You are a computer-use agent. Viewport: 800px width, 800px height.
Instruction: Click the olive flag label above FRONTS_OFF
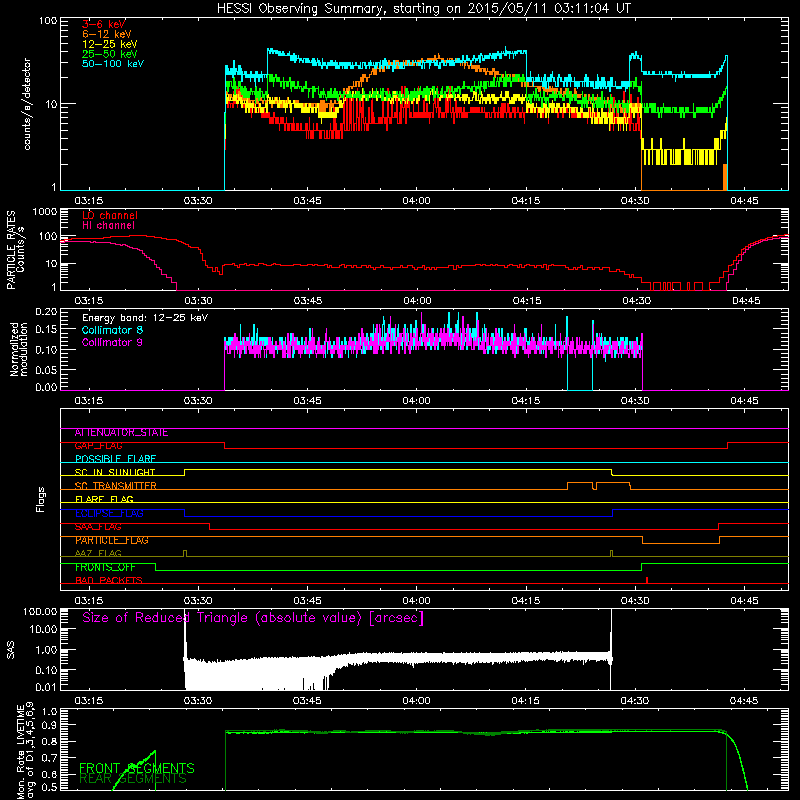tap(98, 553)
